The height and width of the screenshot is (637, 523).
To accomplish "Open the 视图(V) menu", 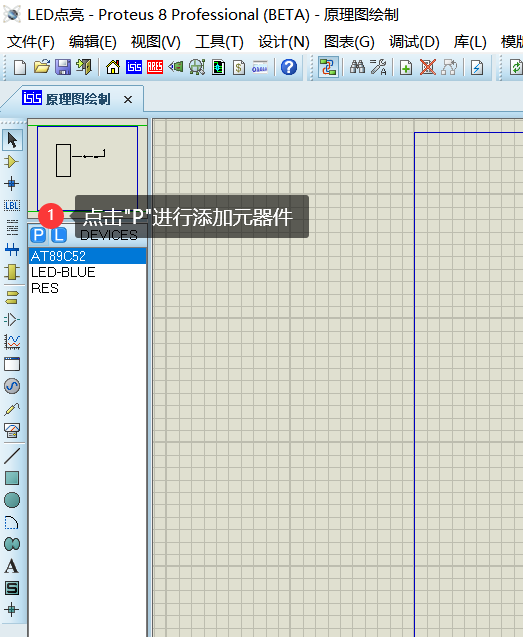I will click(x=155, y=42).
